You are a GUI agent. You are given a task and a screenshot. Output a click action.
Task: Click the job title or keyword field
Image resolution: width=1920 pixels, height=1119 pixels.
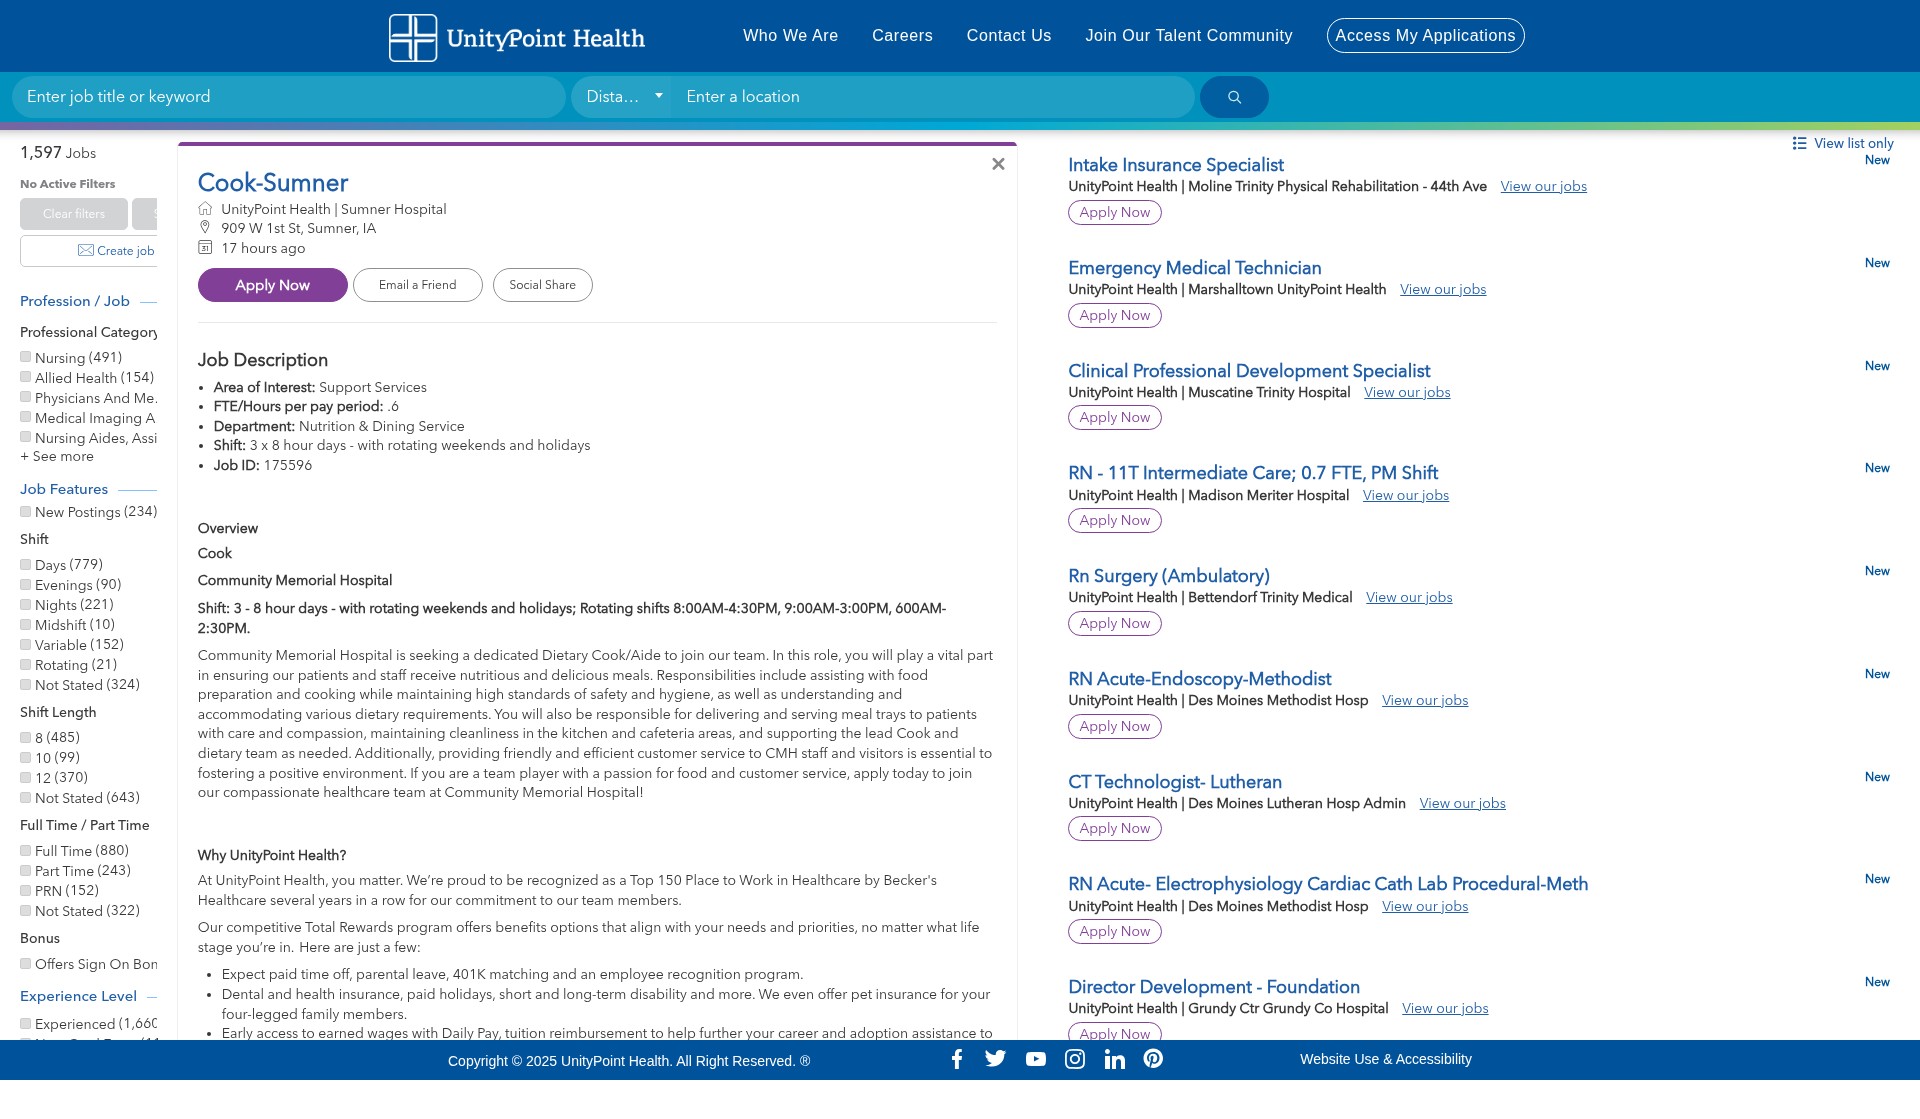tap(289, 97)
